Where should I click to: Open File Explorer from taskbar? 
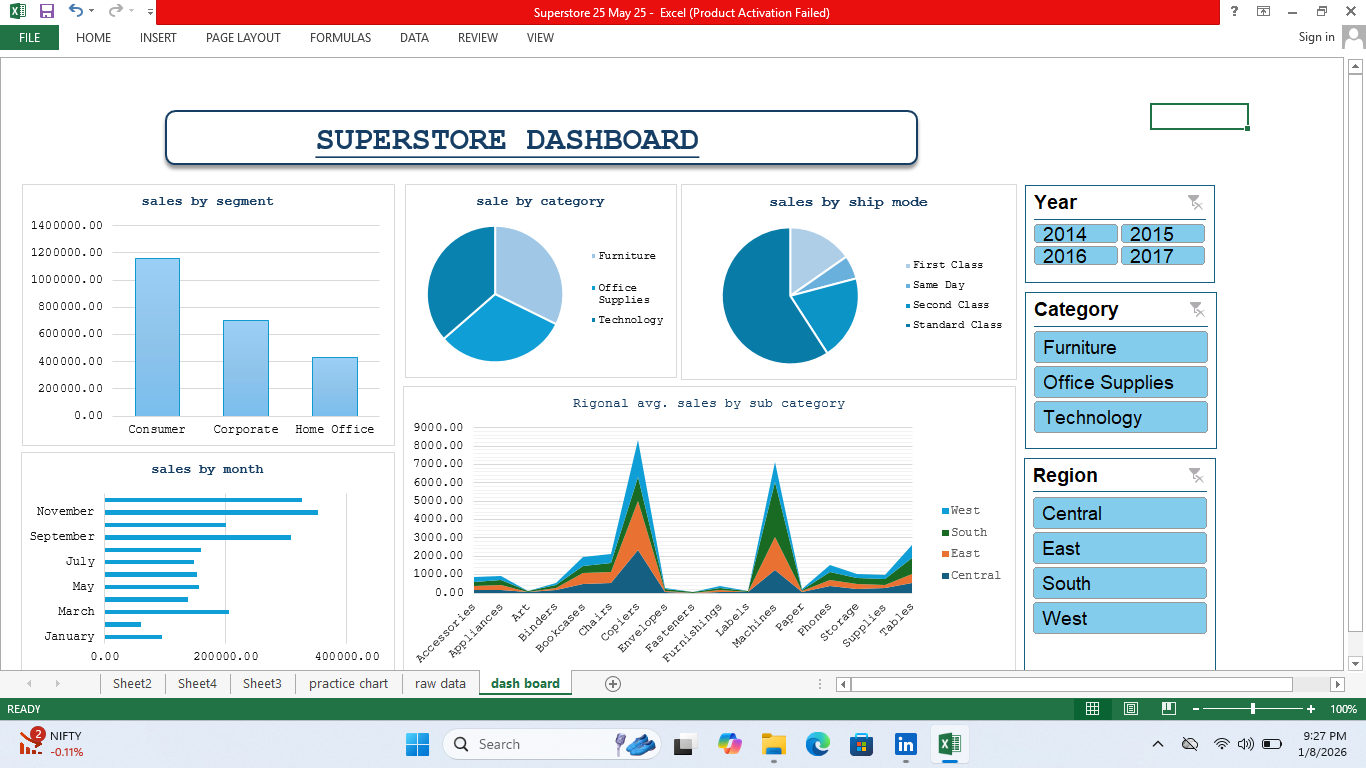773,744
